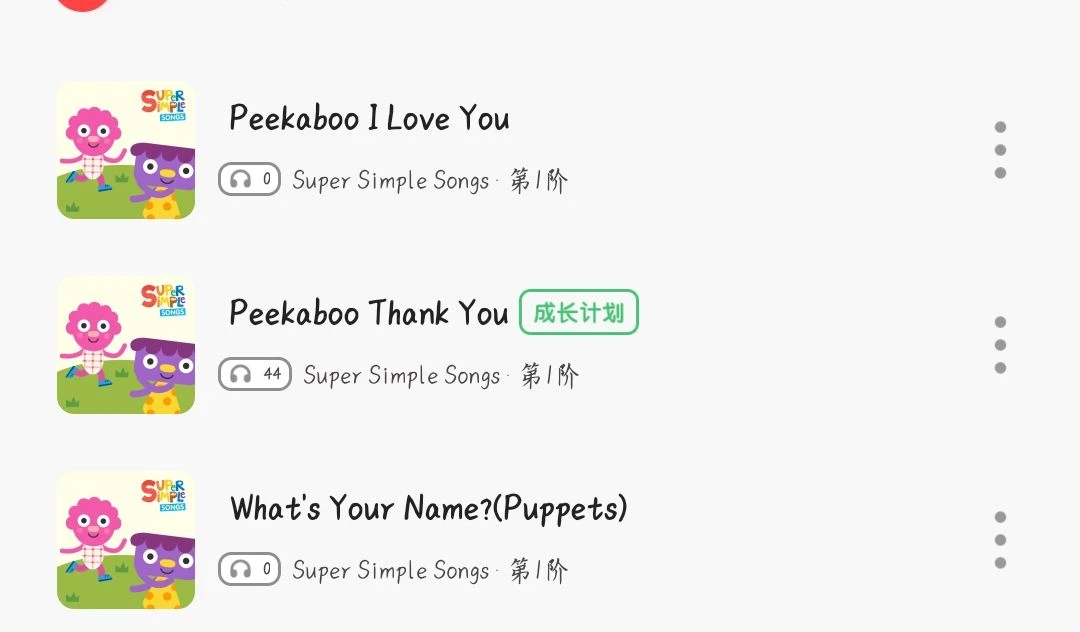Open more options for What's Your Name?(Puppets)
This screenshot has width=1080, height=632.
point(1000,540)
